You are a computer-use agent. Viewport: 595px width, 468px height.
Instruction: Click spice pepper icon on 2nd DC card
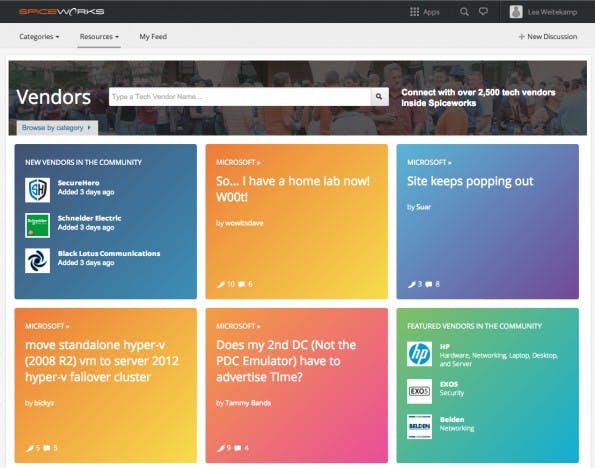coord(220,448)
